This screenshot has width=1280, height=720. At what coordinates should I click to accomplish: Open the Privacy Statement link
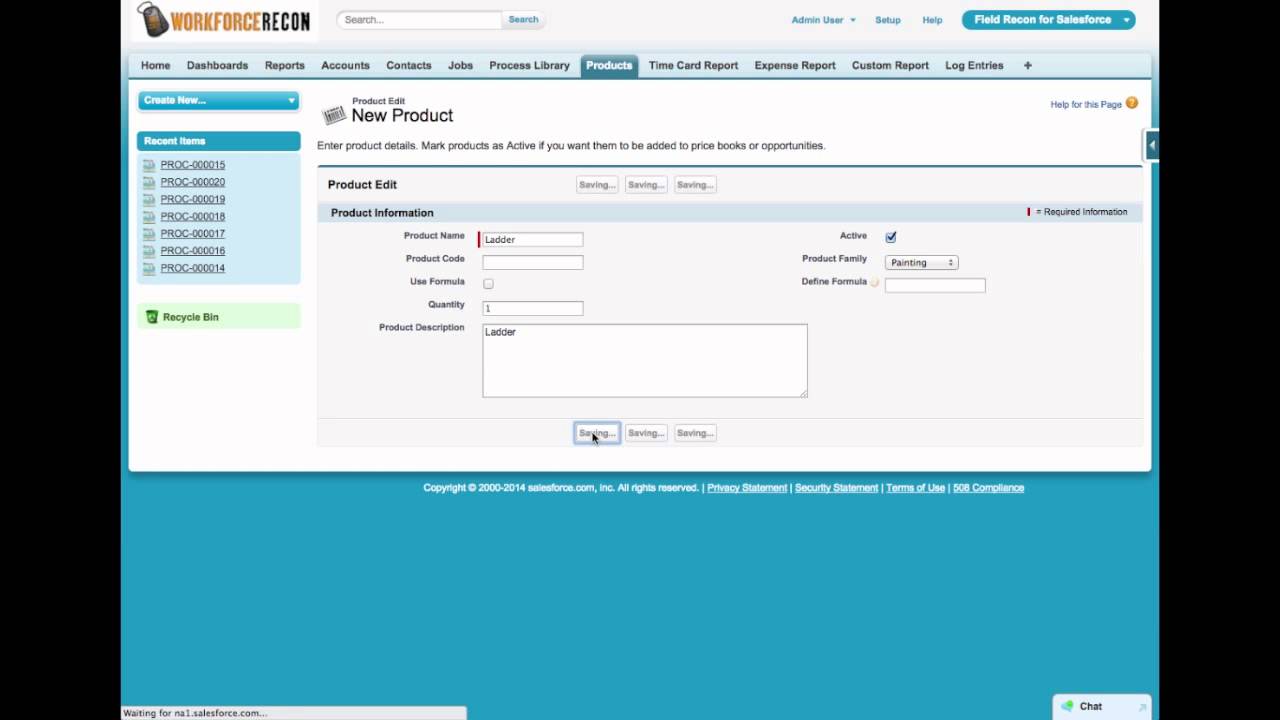point(747,488)
